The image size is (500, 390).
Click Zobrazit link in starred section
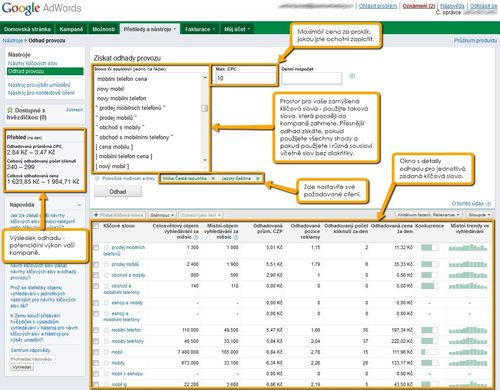click(74, 110)
